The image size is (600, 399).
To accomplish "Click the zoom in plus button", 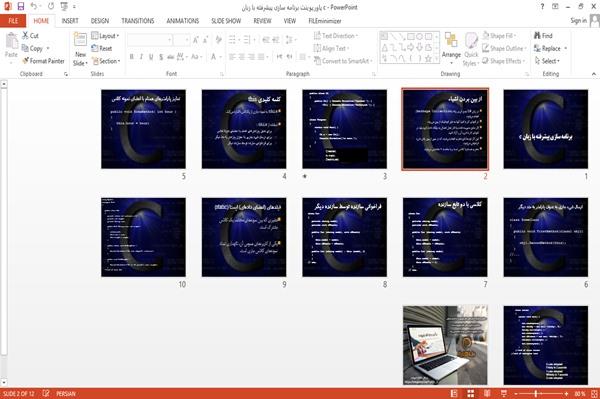I will point(566,393).
